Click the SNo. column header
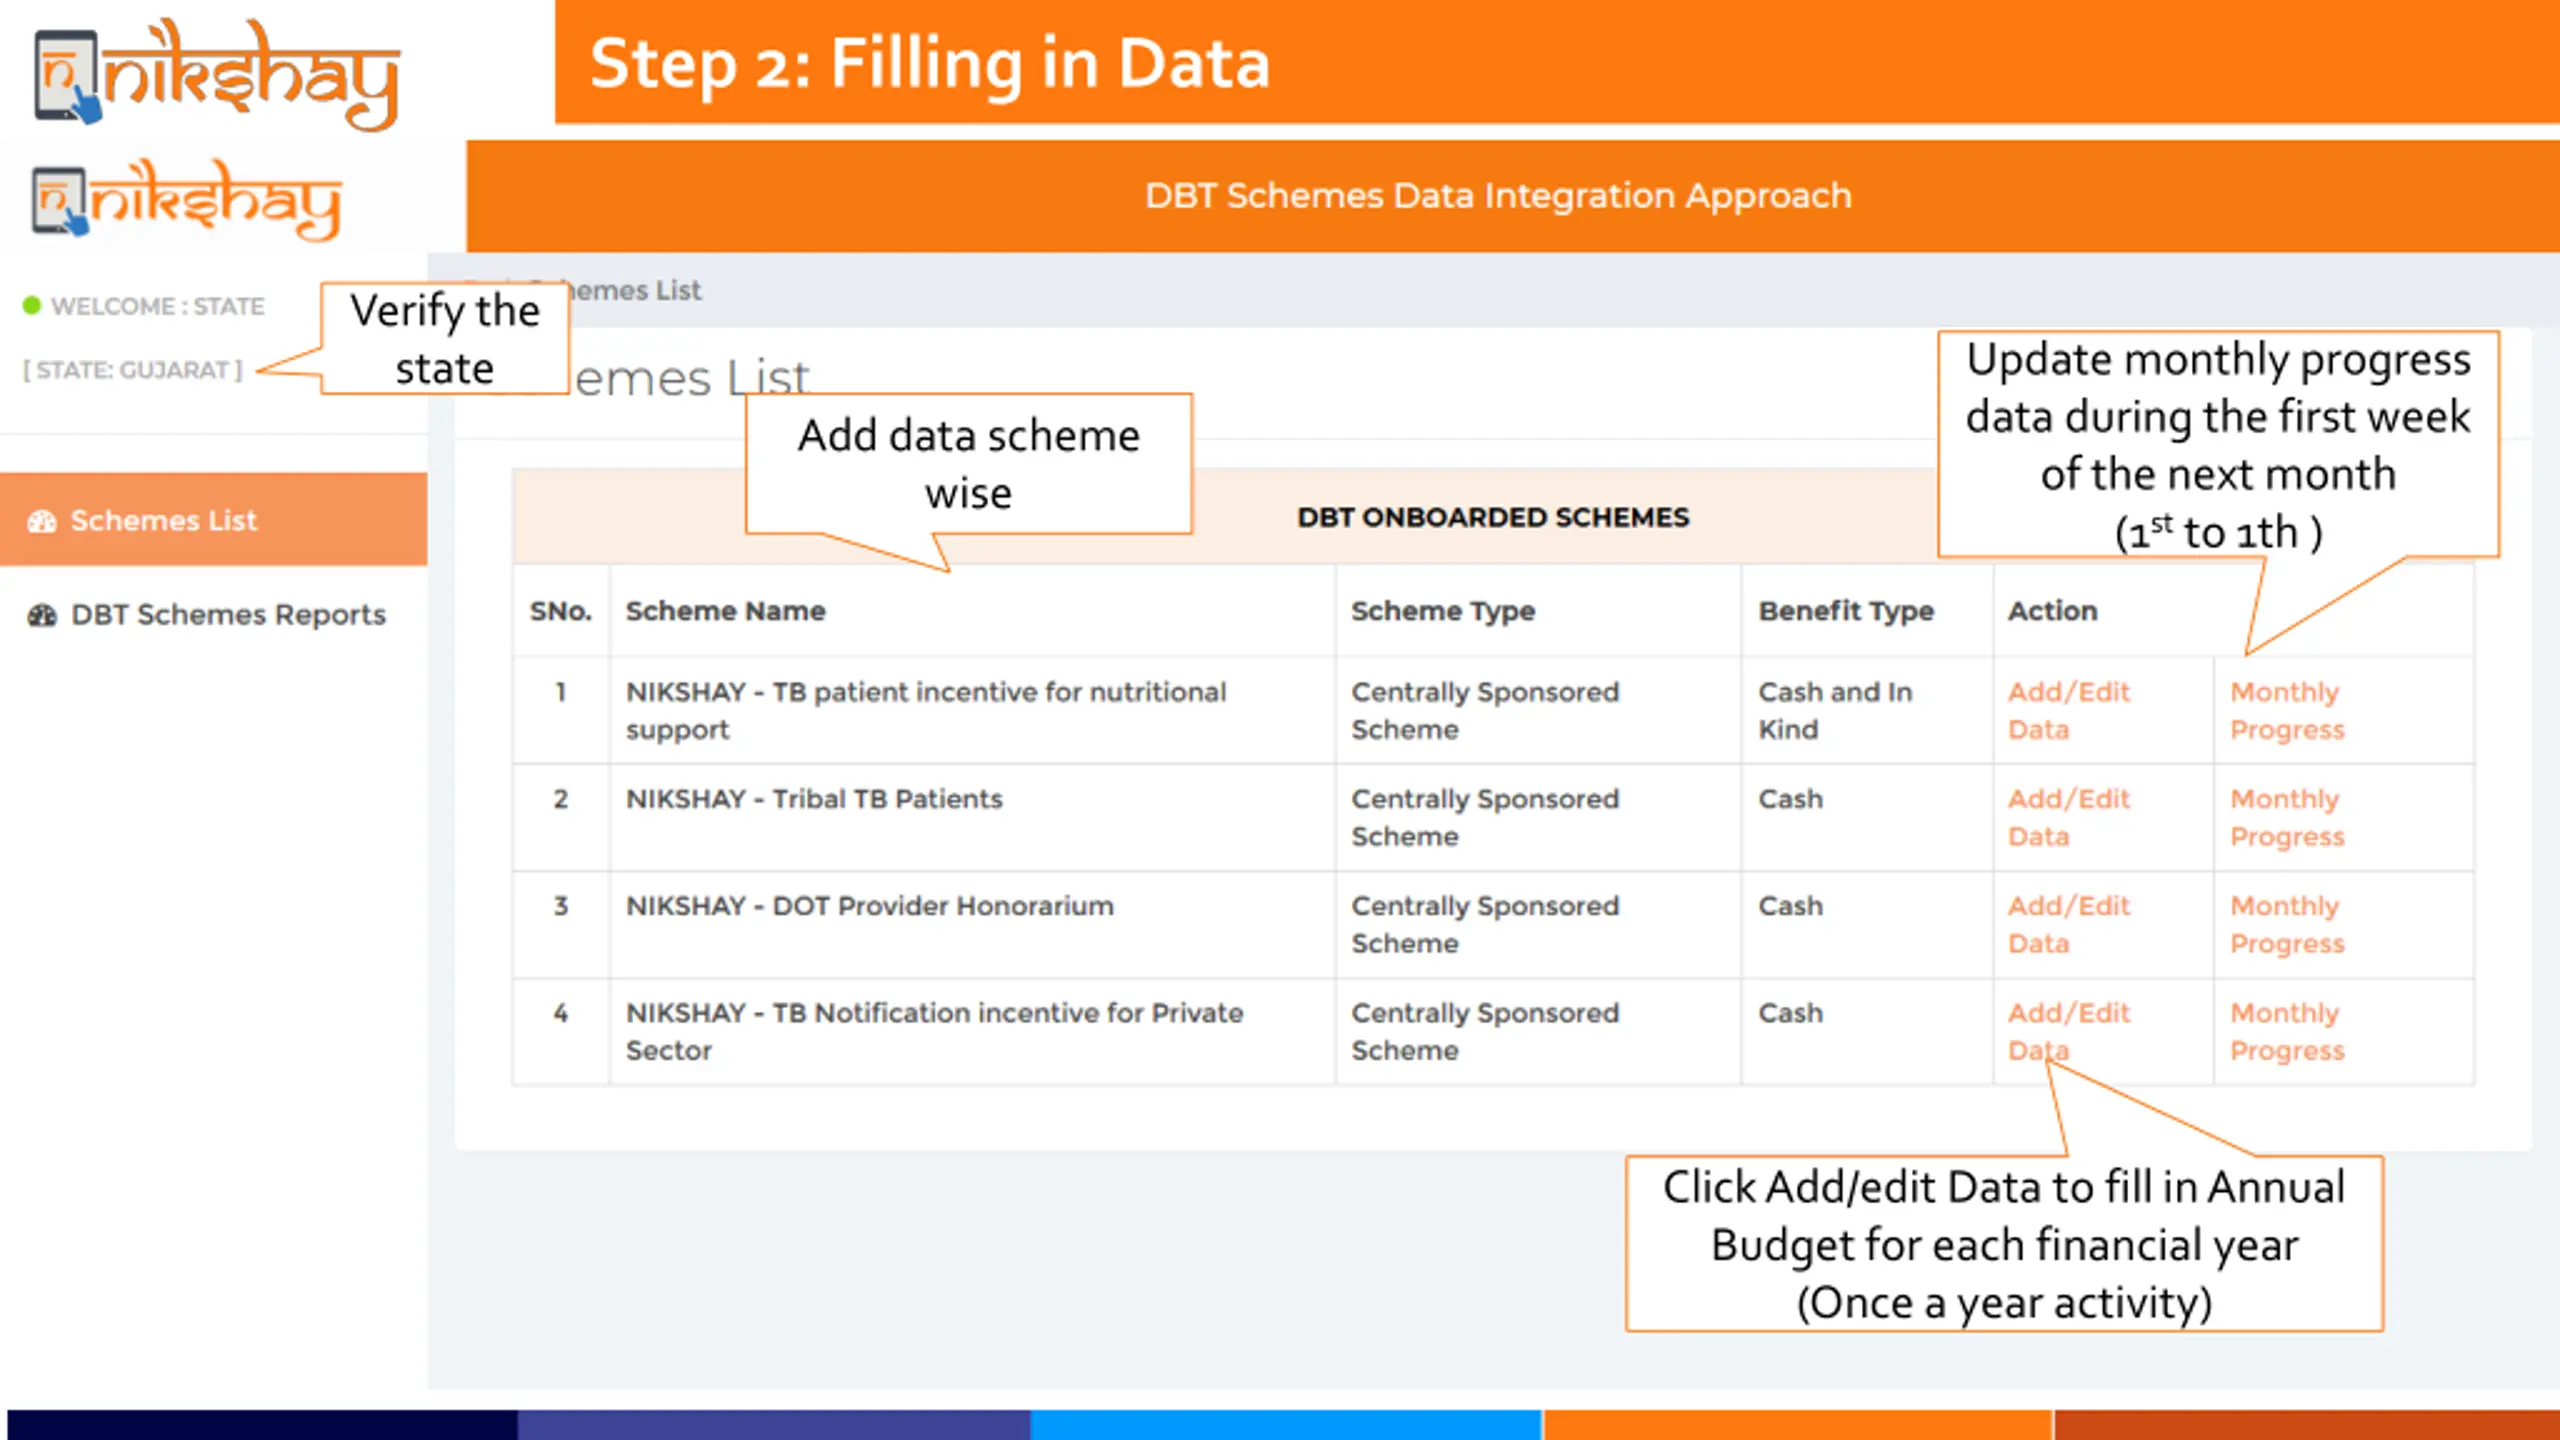The height and width of the screenshot is (1440, 2560). (x=561, y=611)
